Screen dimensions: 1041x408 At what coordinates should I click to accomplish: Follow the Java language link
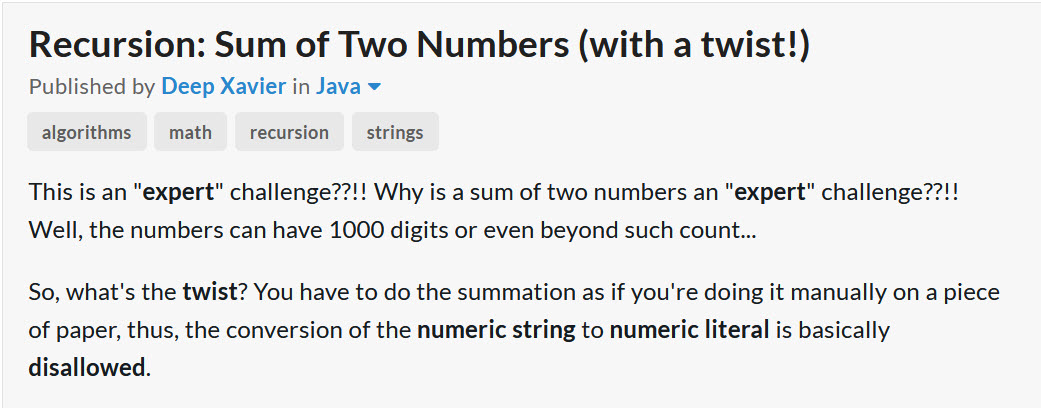338,86
